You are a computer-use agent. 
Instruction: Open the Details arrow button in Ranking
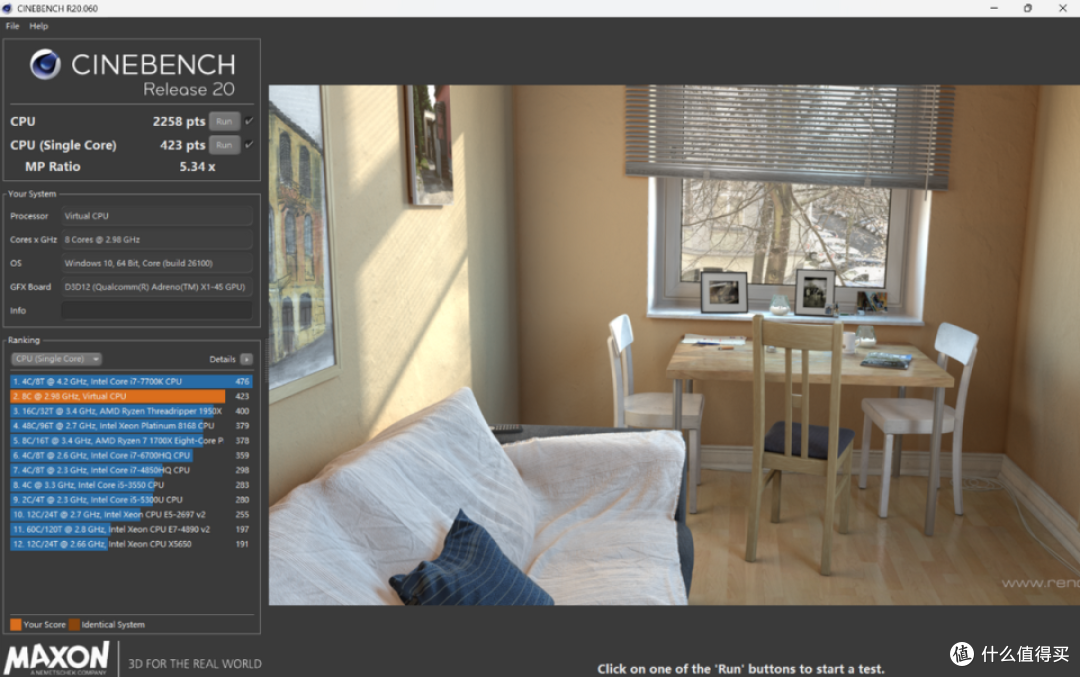tap(246, 359)
